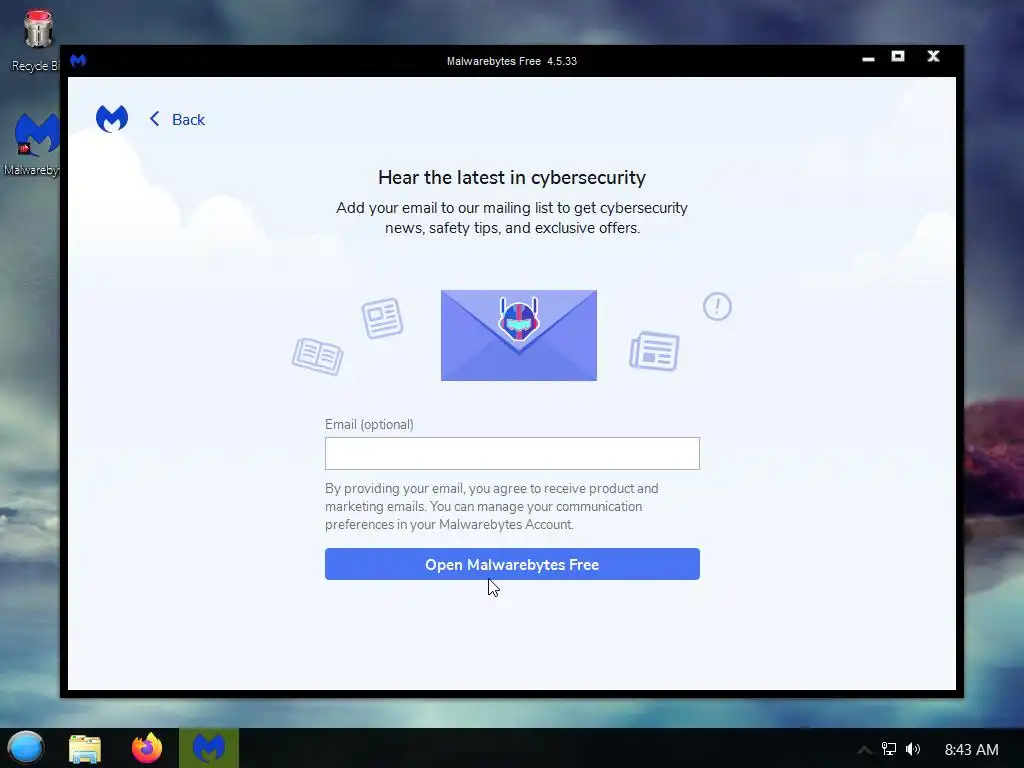Launch Firefox from the taskbar

tap(147, 748)
